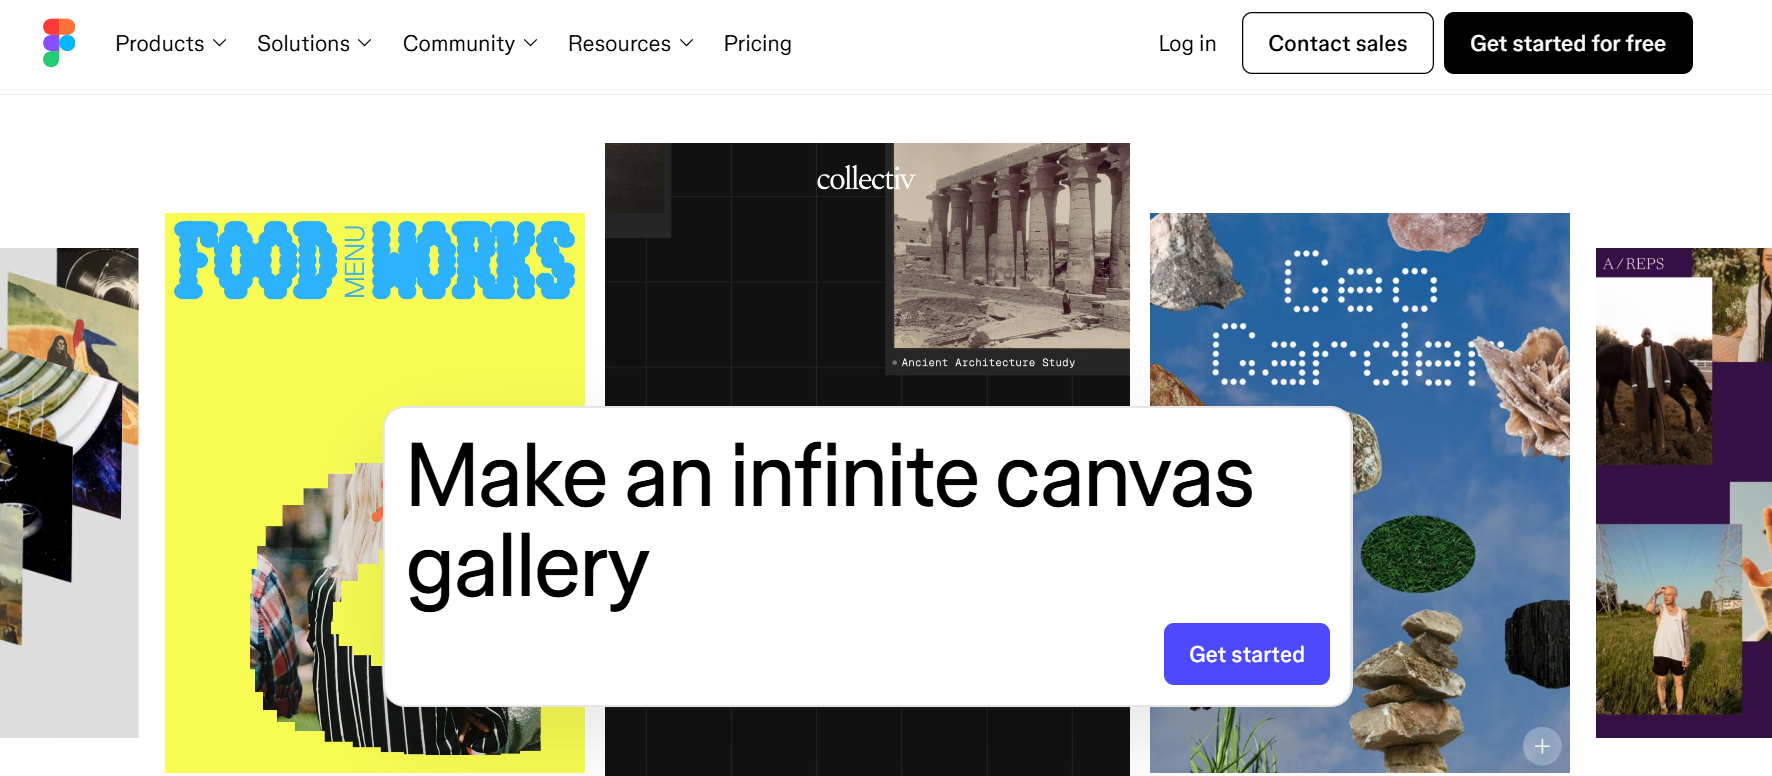The width and height of the screenshot is (1772, 776).
Task: Click the plus icon on Geo Garden card
Action: click(1541, 746)
